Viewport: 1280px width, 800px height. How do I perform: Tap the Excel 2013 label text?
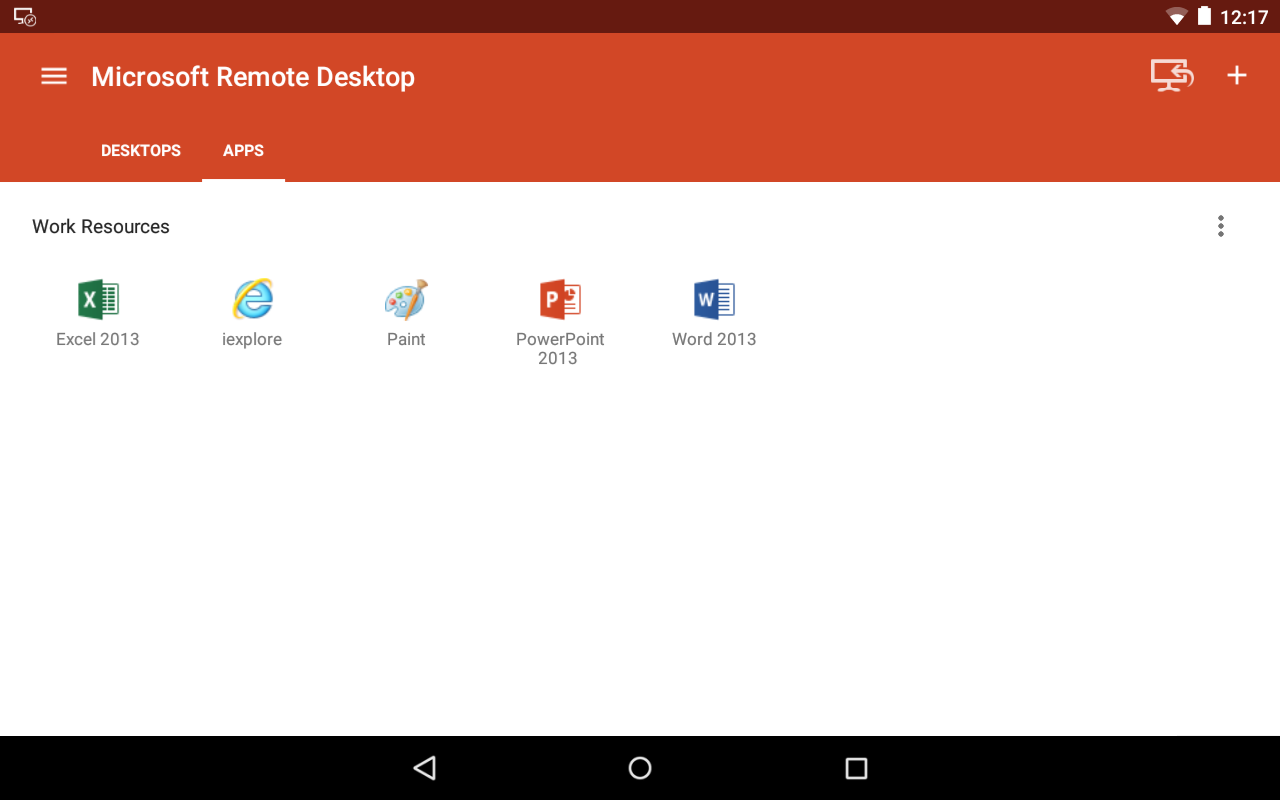97,339
